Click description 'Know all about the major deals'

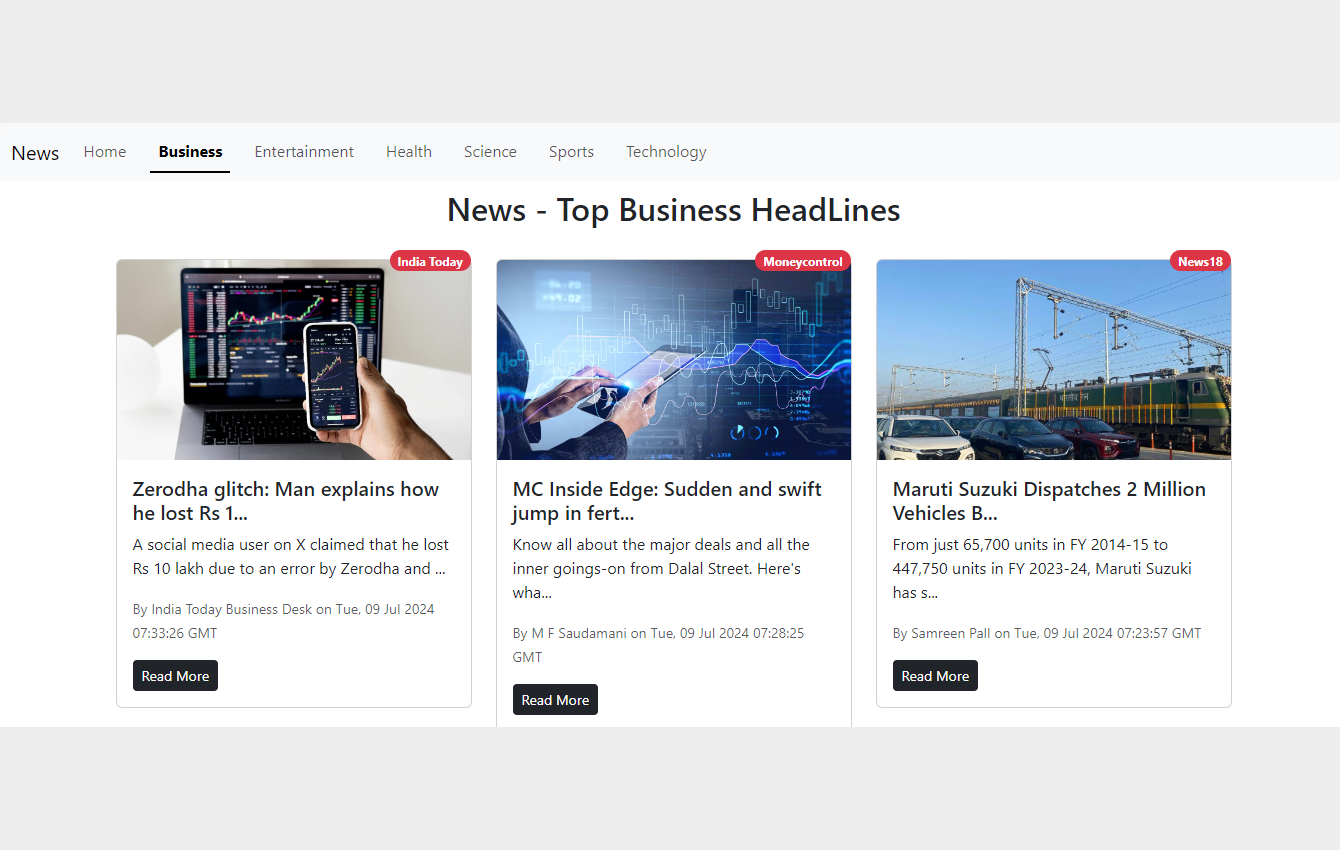tap(661, 569)
